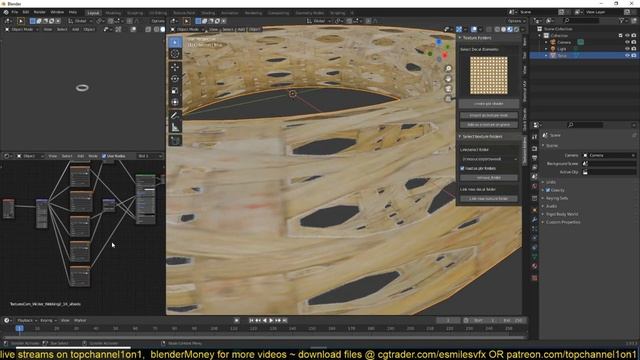Open Global transform orientation dropdown in viewport
Image resolution: width=640 pixels, height=360 pixels.
click(x=318, y=21)
